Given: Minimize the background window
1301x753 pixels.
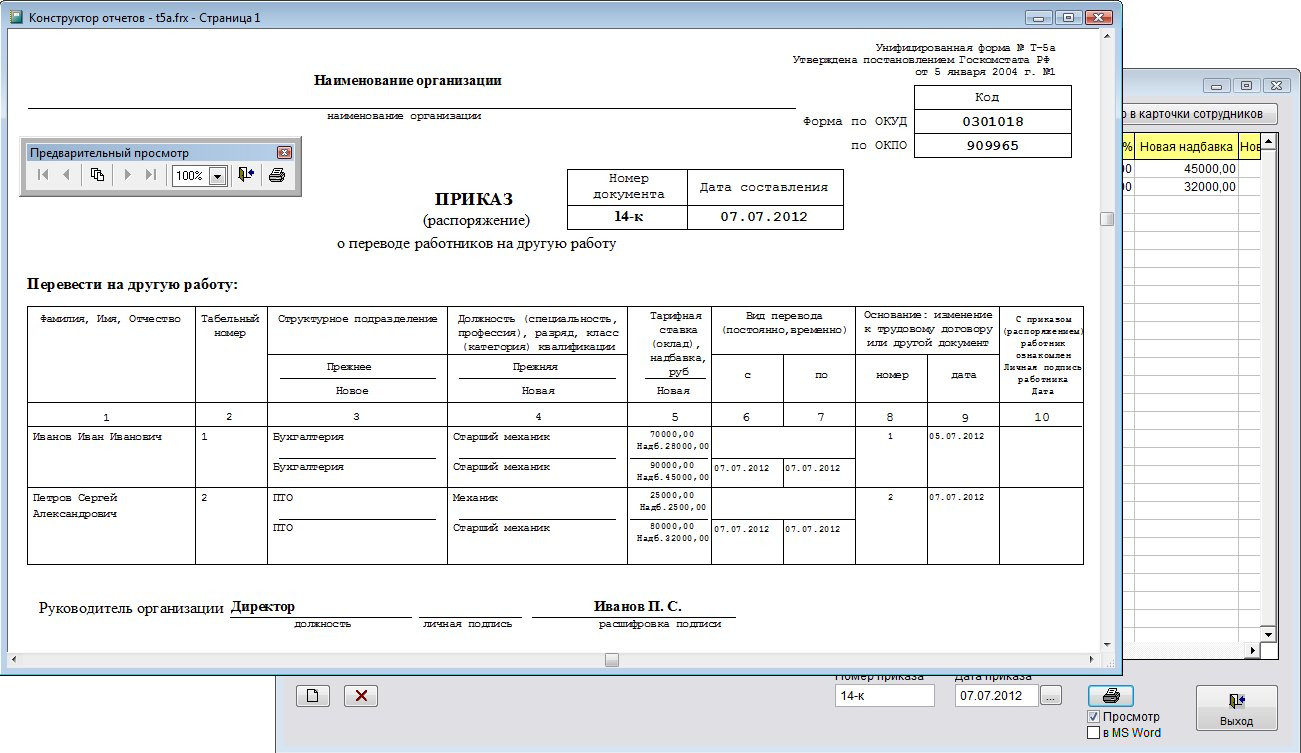Looking at the screenshot, I should coord(1217,86).
